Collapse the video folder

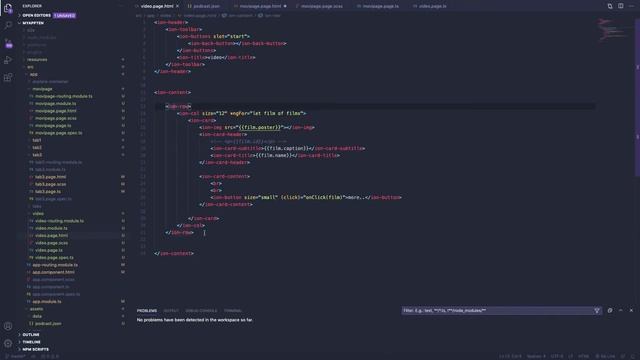click(38, 213)
